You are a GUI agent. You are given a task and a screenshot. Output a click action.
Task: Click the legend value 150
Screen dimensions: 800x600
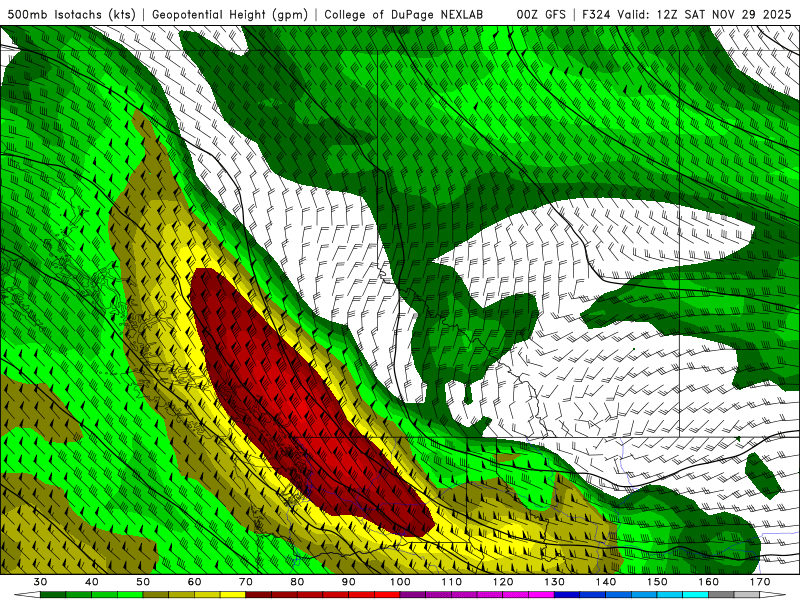tap(657, 582)
